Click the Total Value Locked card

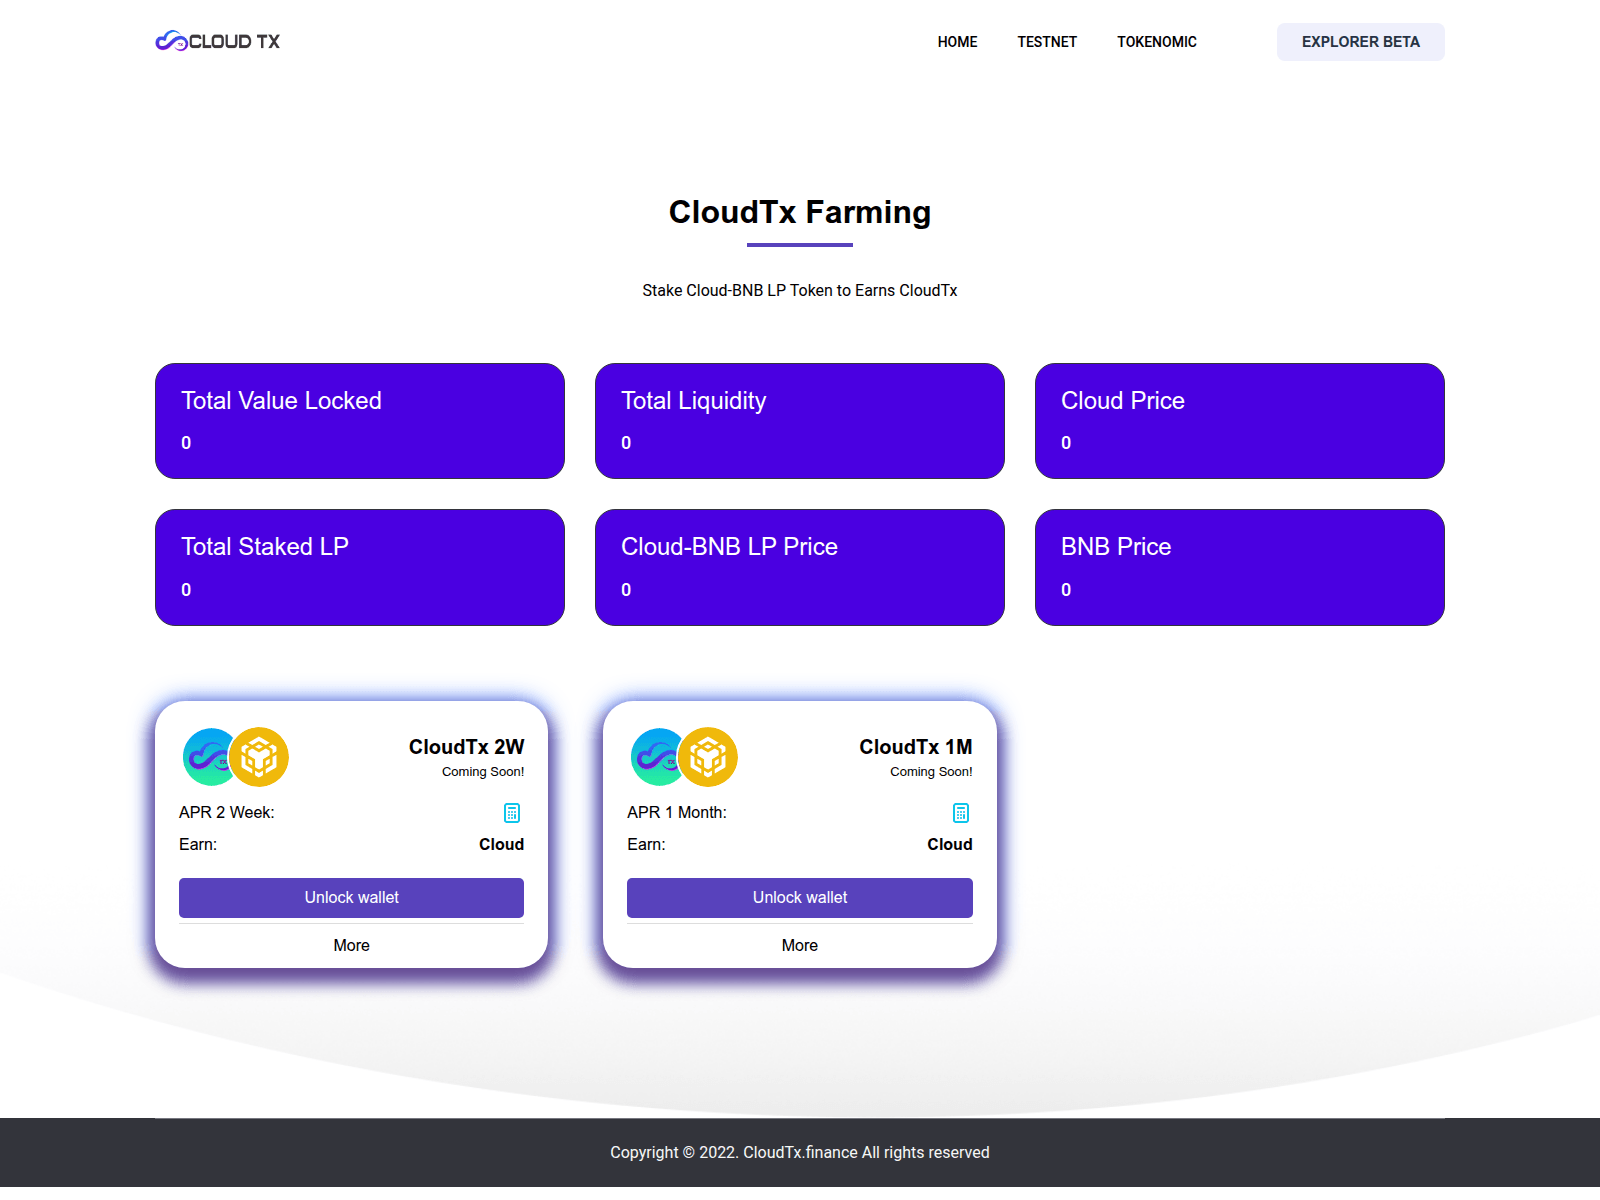click(x=359, y=420)
